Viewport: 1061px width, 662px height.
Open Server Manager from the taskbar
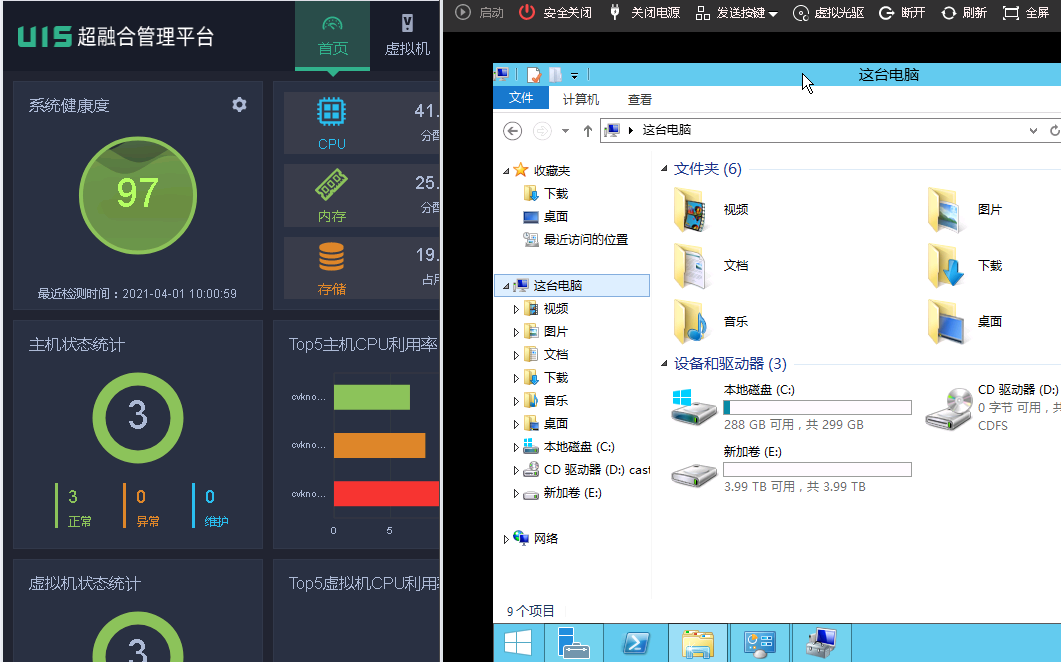tap(574, 643)
